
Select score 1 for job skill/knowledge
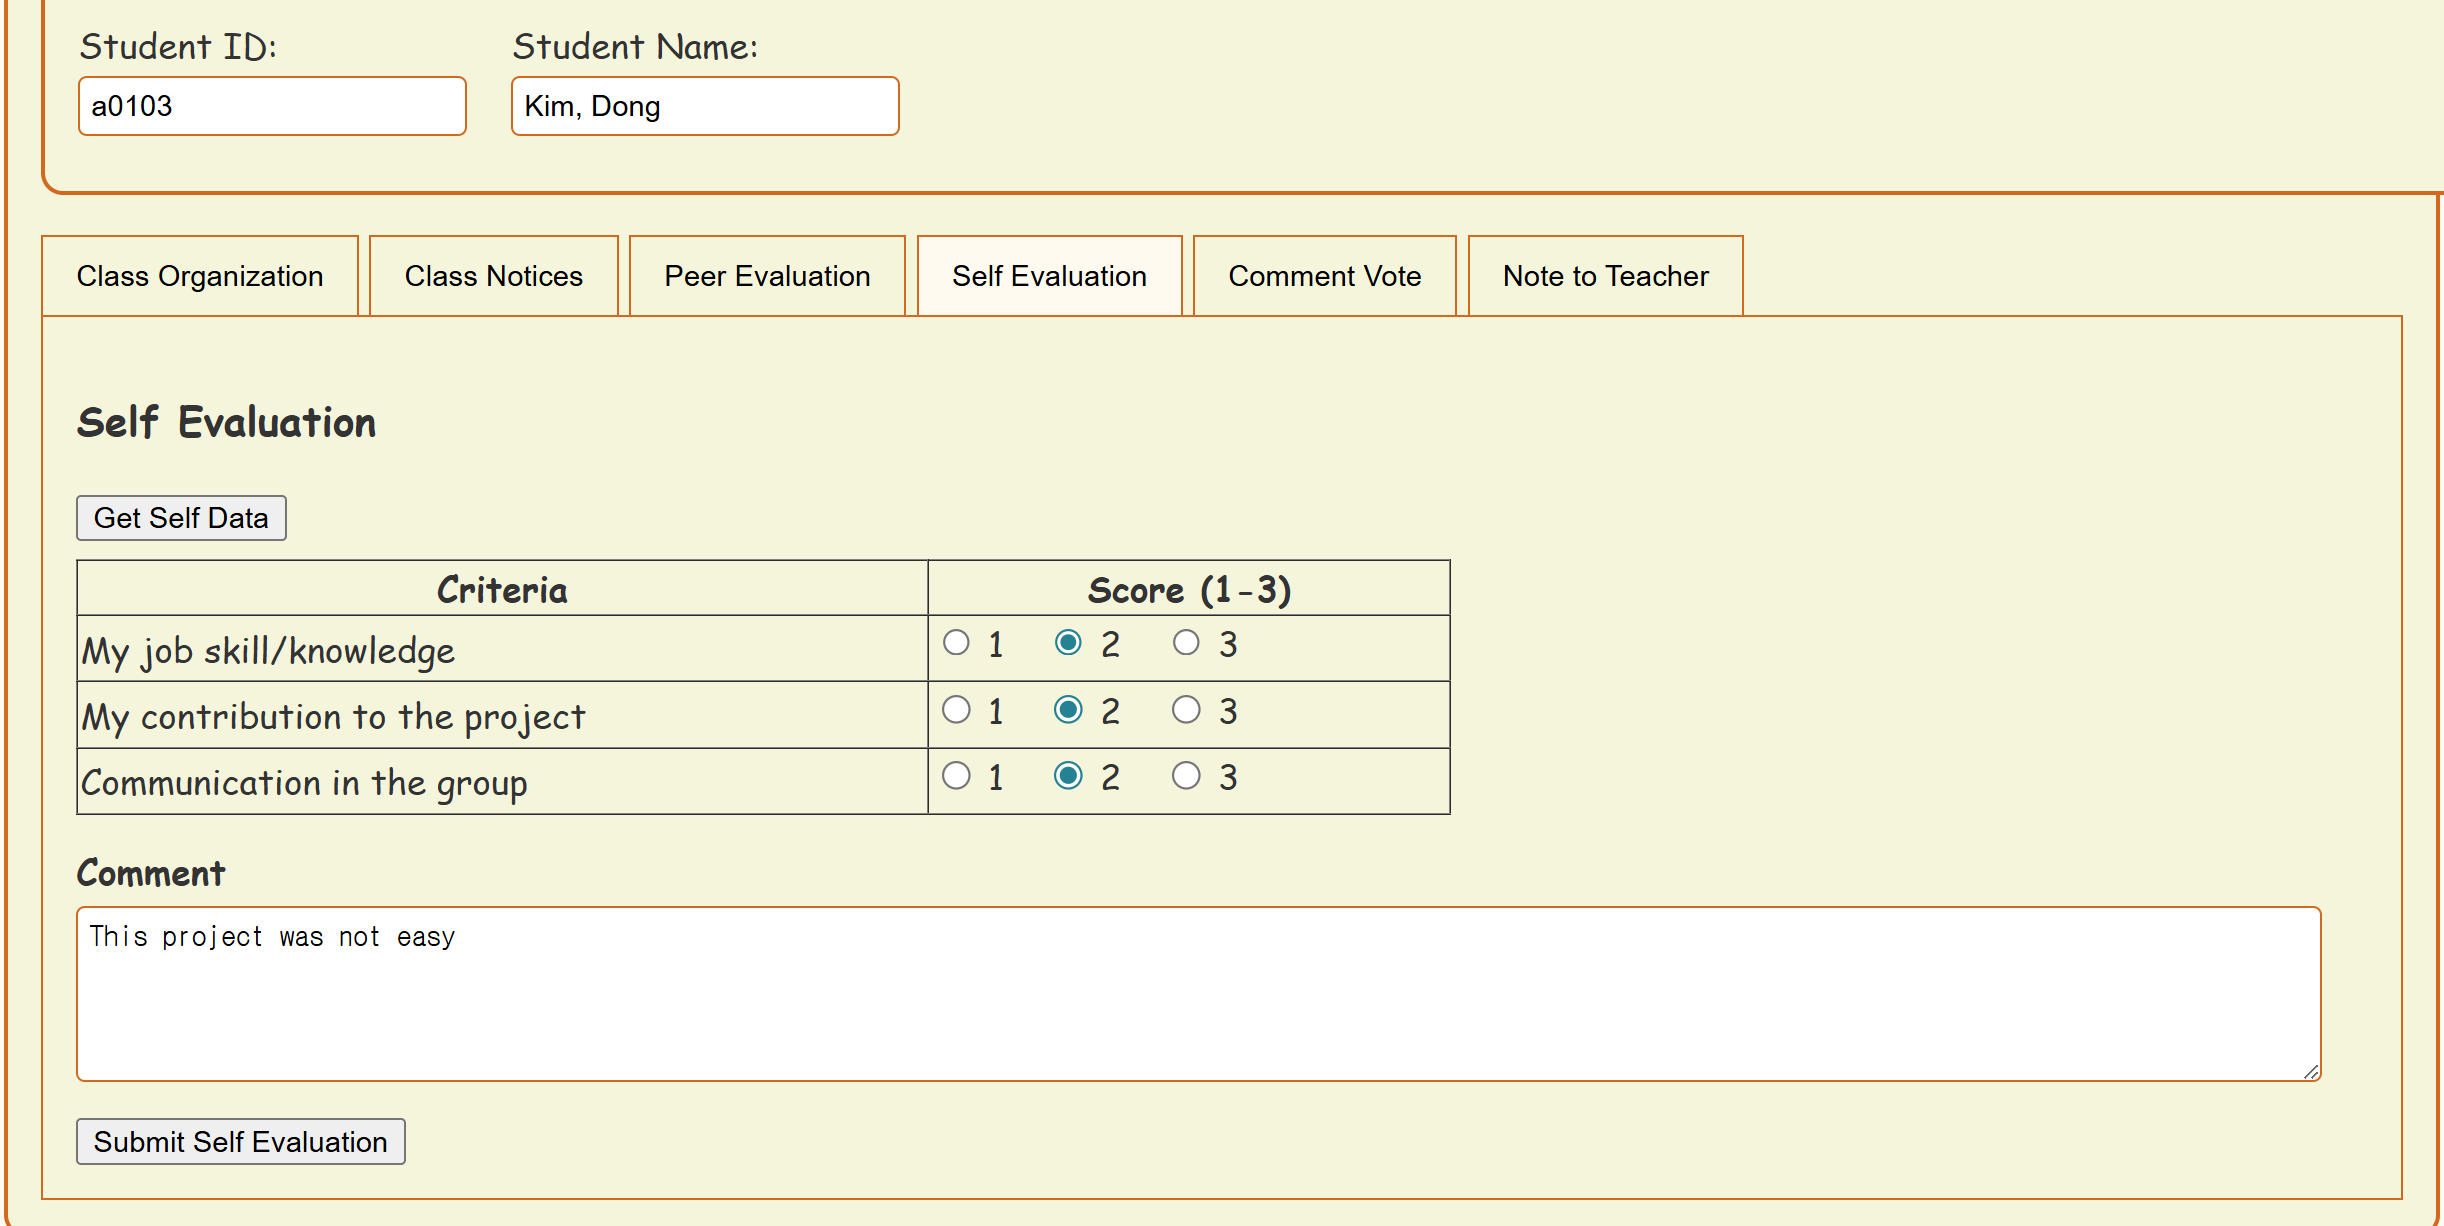click(957, 643)
